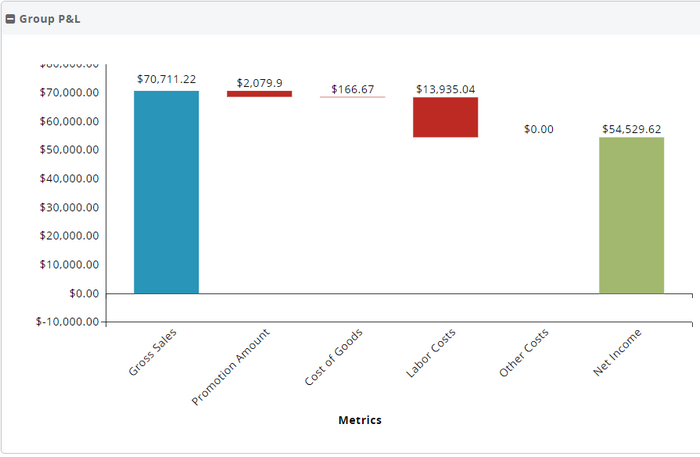Screen dimensions: 700x457
Task: Click the Metrics axis title
Action: point(359,420)
